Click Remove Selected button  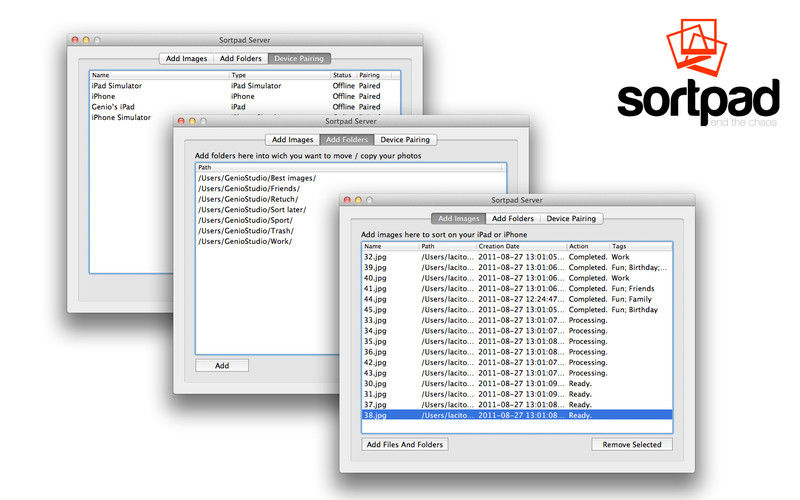632,444
